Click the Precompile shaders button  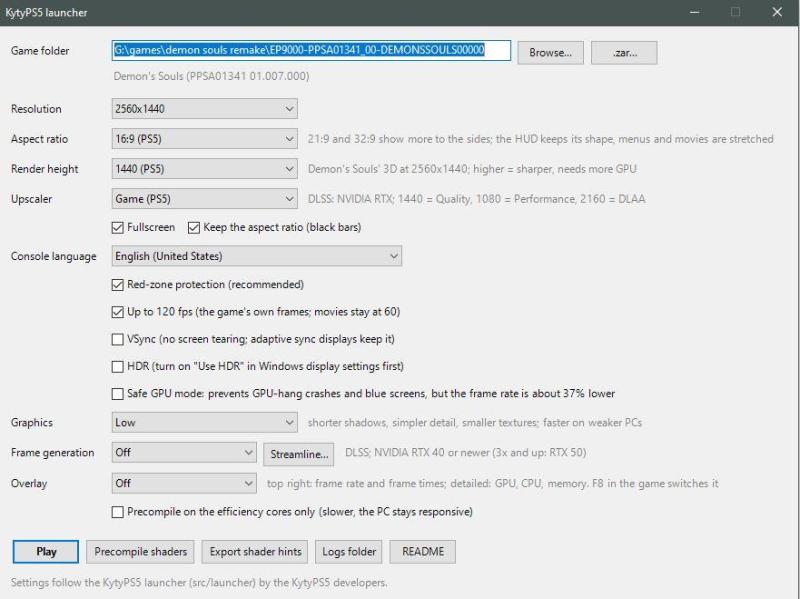(x=140, y=552)
